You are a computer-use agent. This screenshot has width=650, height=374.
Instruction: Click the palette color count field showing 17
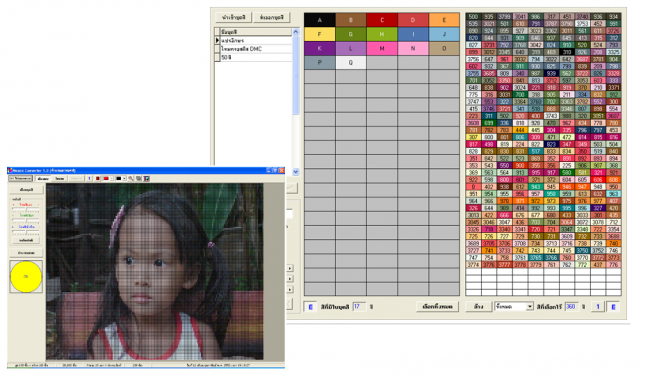[x=359, y=306]
